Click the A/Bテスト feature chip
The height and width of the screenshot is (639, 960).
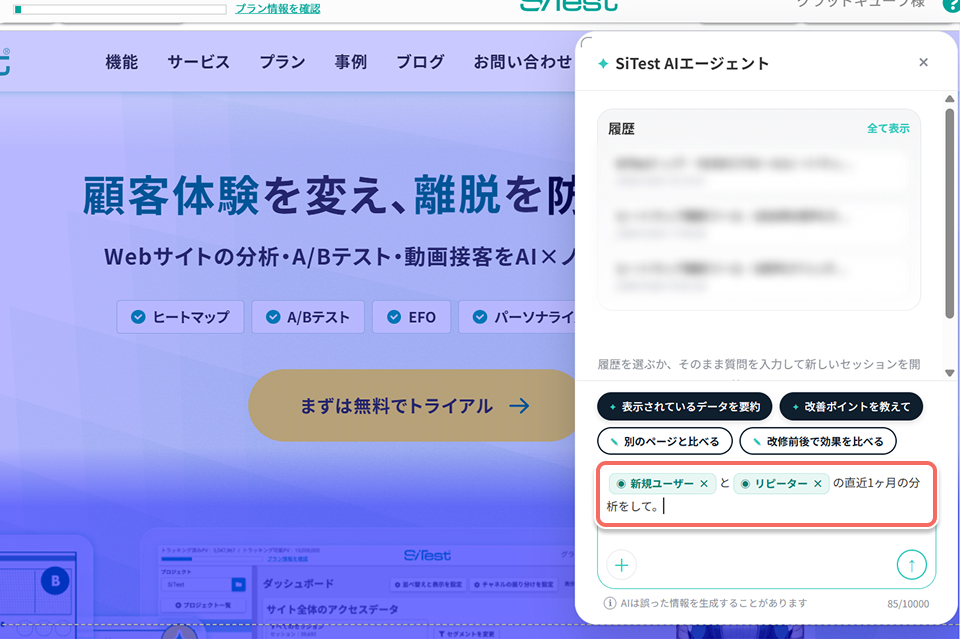pos(308,316)
